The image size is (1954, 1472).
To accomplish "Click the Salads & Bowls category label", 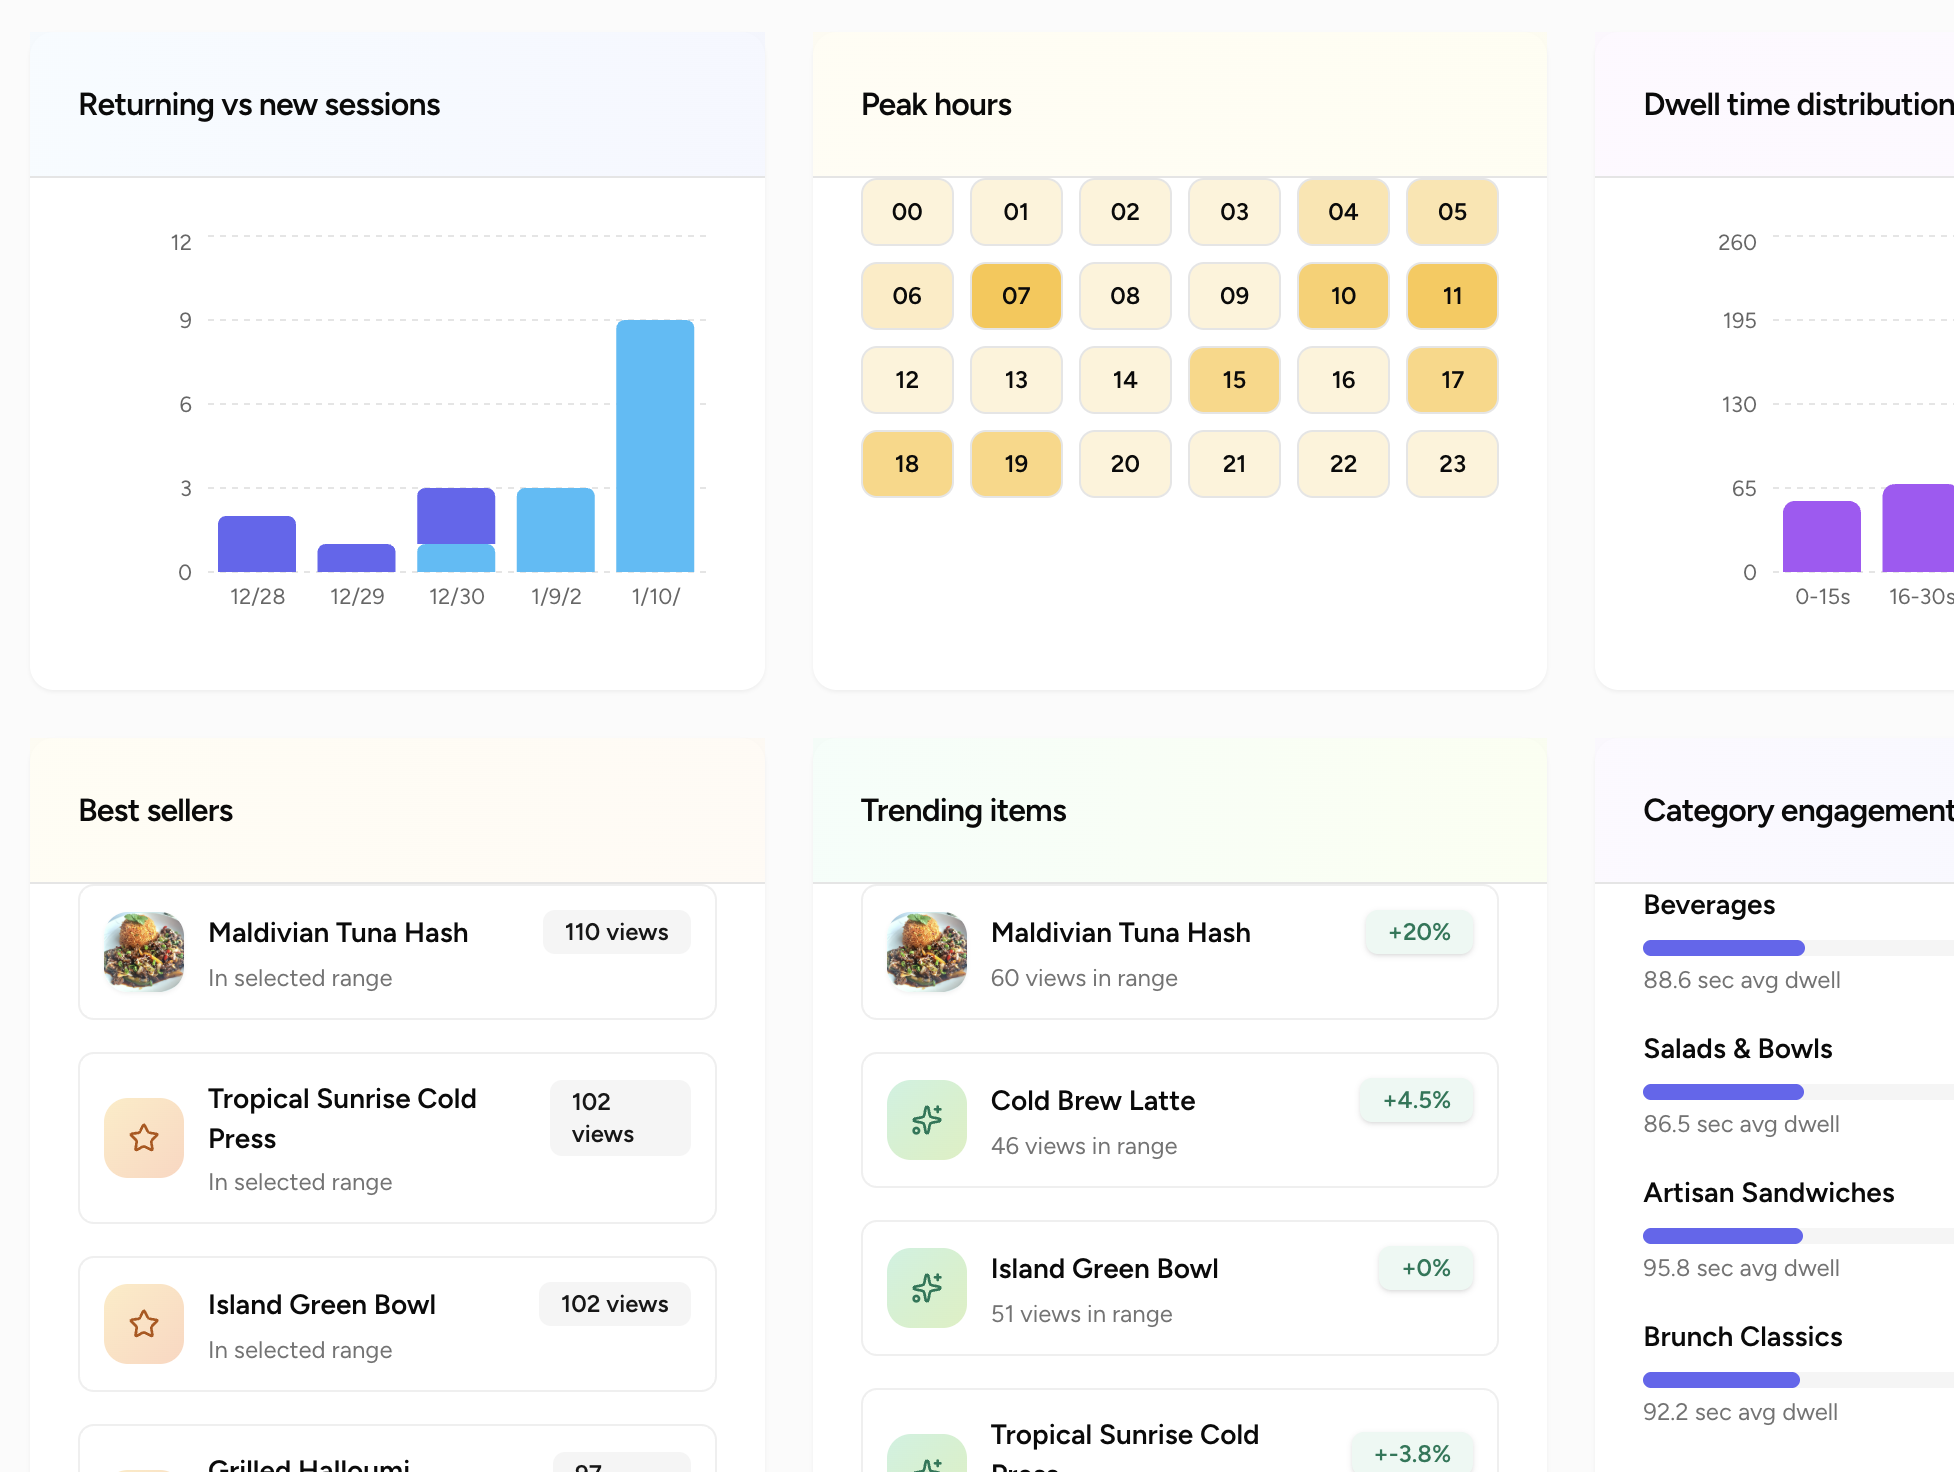I will (x=1737, y=1048).
